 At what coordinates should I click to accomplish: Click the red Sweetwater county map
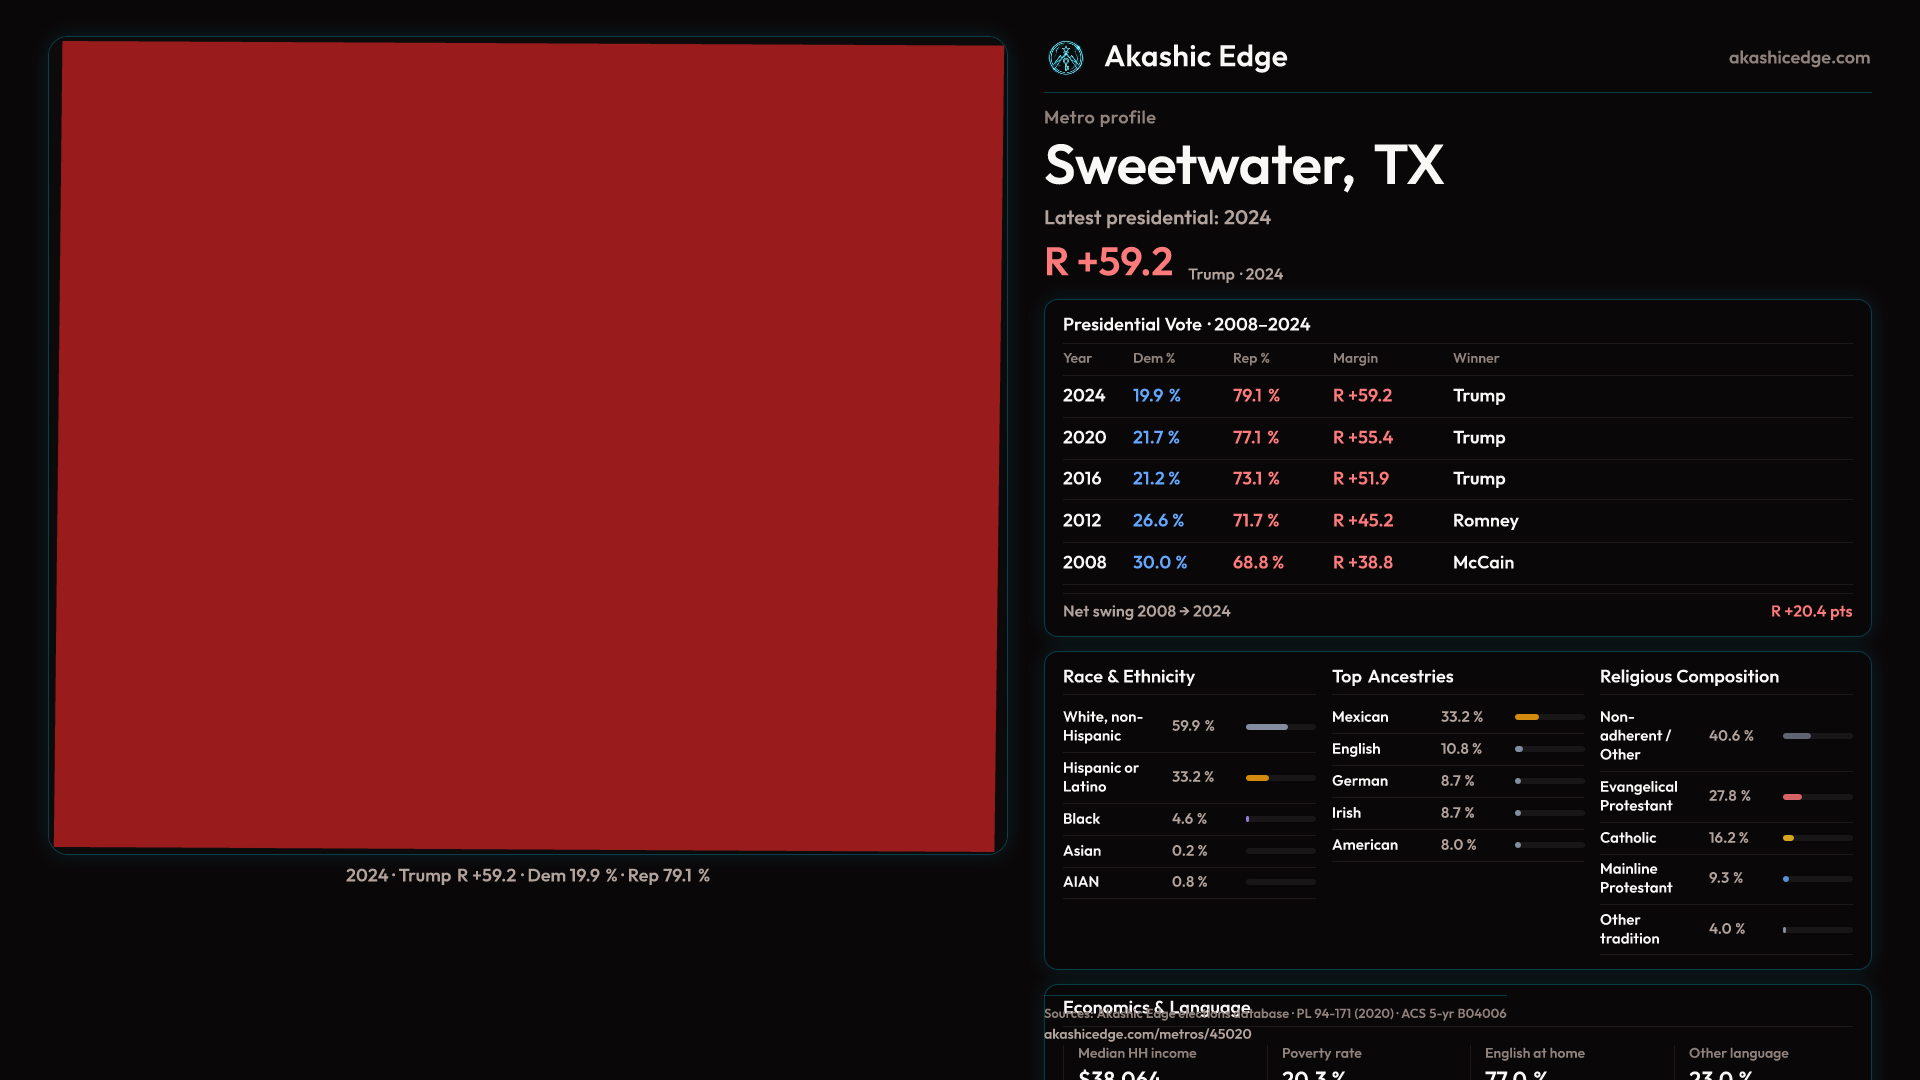(x=528, y=446)
